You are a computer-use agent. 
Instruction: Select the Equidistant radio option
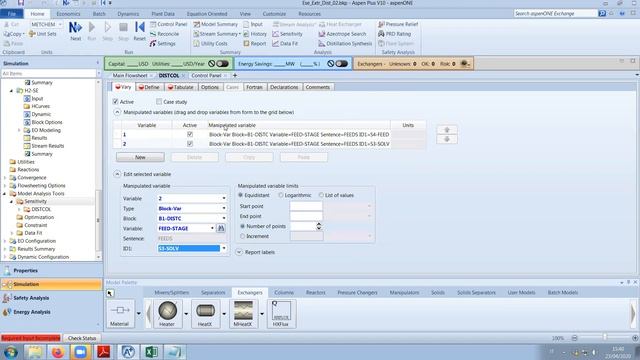pos(241,195)
